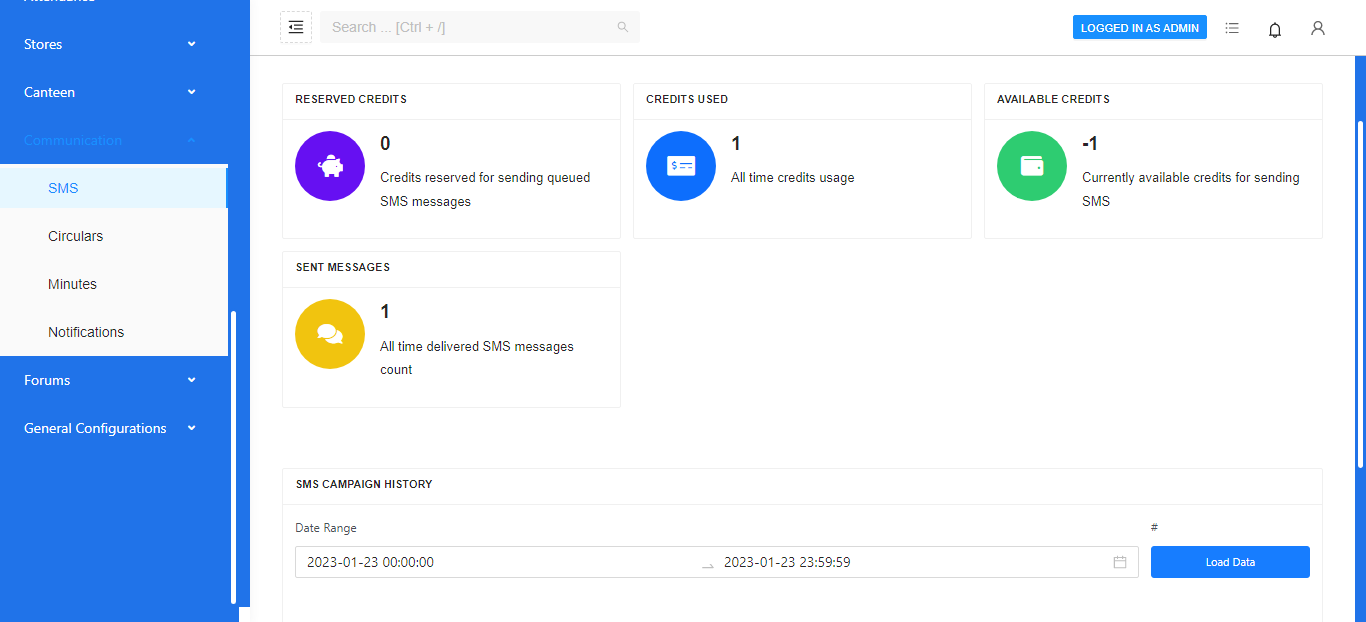
Task: Click the SMS Campaign History heading
Action: 364,484
